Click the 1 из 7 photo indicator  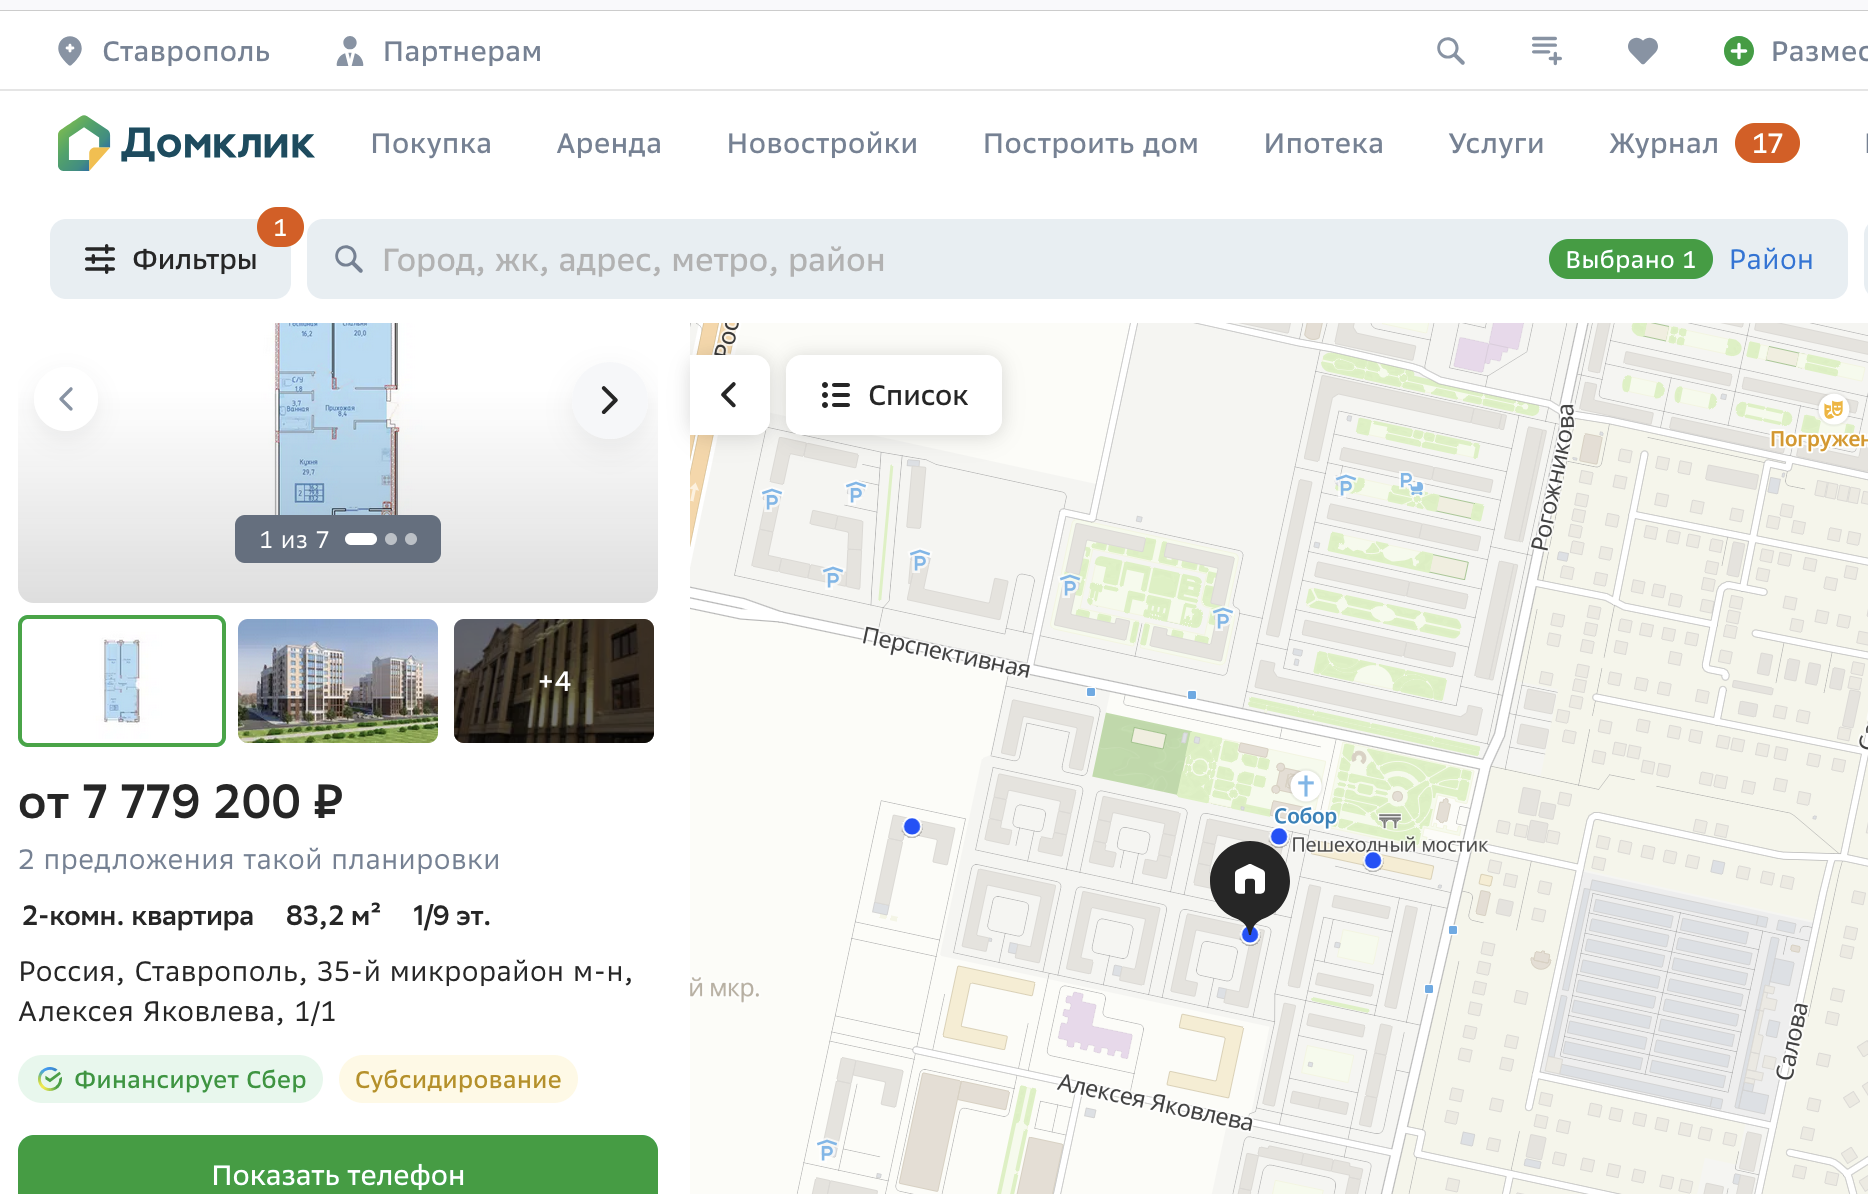coord(338,539)
